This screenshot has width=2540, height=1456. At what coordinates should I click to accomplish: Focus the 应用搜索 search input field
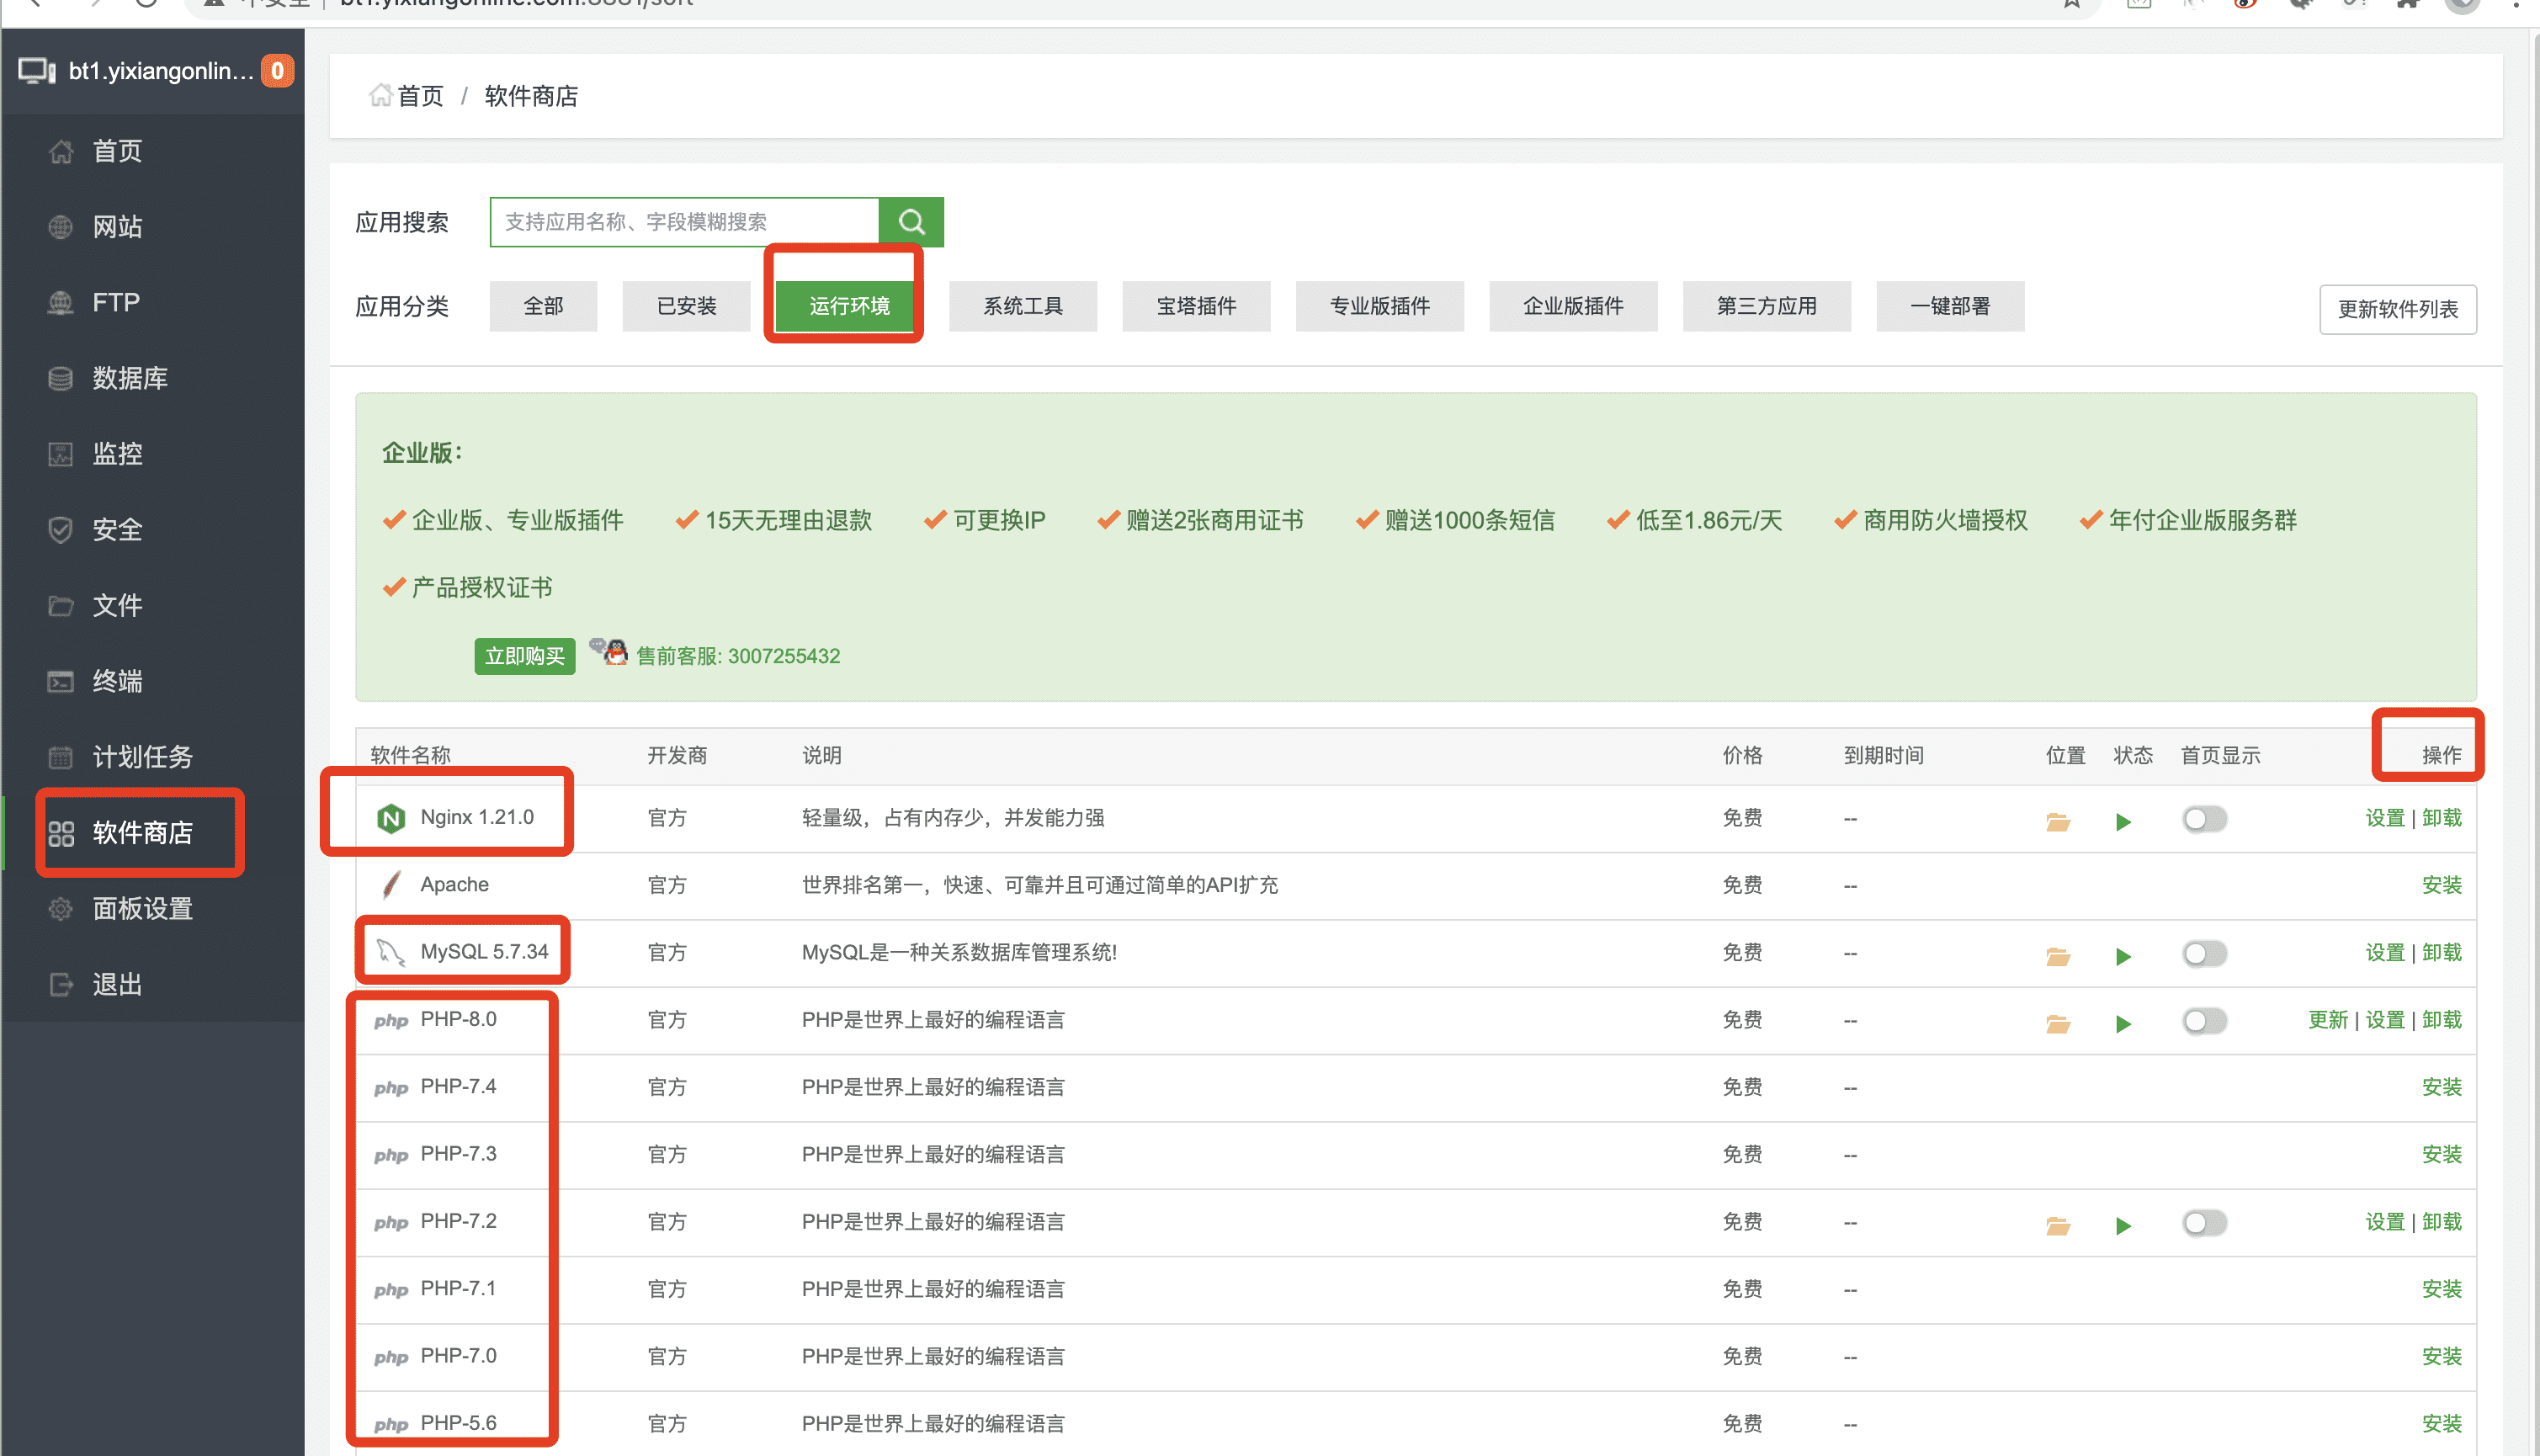click(684, 222)
